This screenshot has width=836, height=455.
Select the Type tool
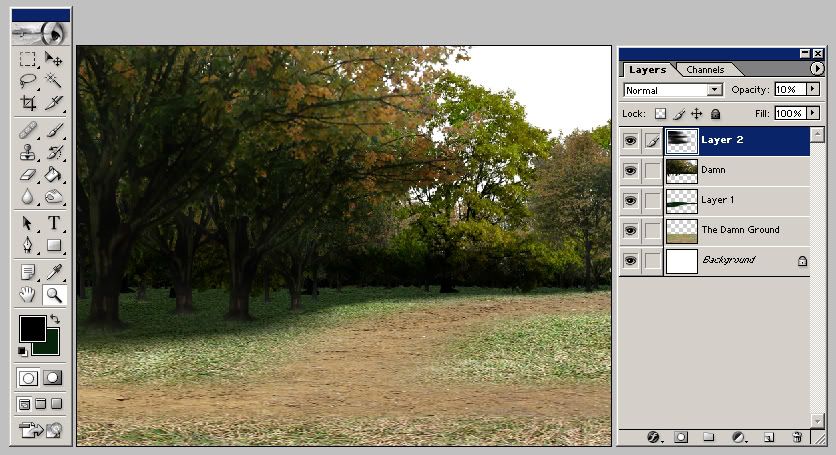point(53,223)
